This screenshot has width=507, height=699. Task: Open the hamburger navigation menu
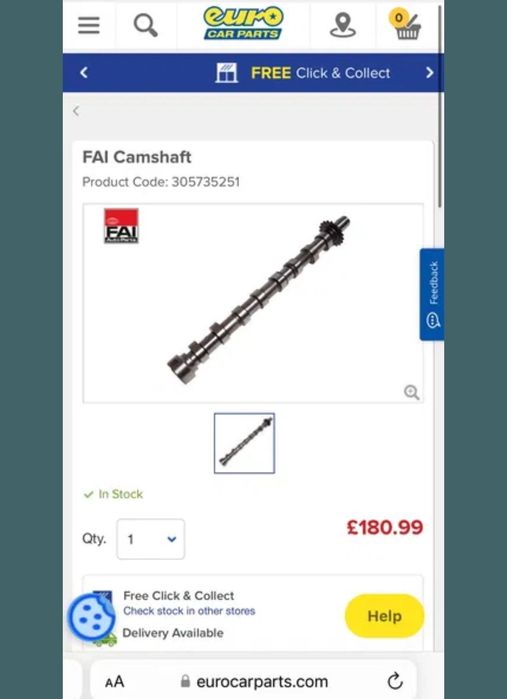[89, 25]
